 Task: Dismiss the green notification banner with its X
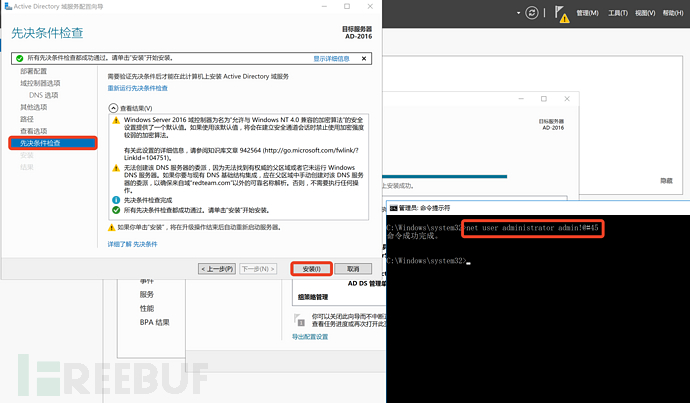(x=364, y=59)
